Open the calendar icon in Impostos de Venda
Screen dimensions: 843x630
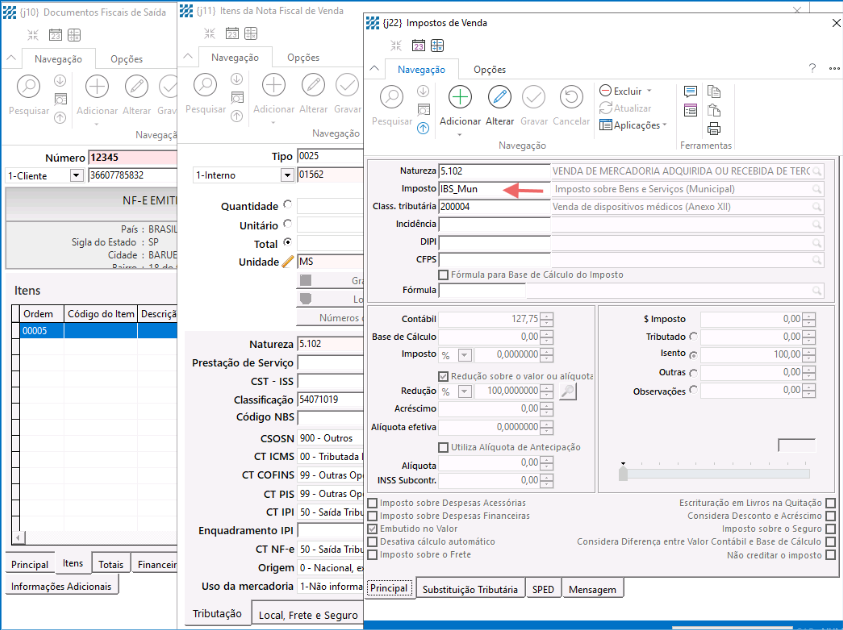(419, 45)
